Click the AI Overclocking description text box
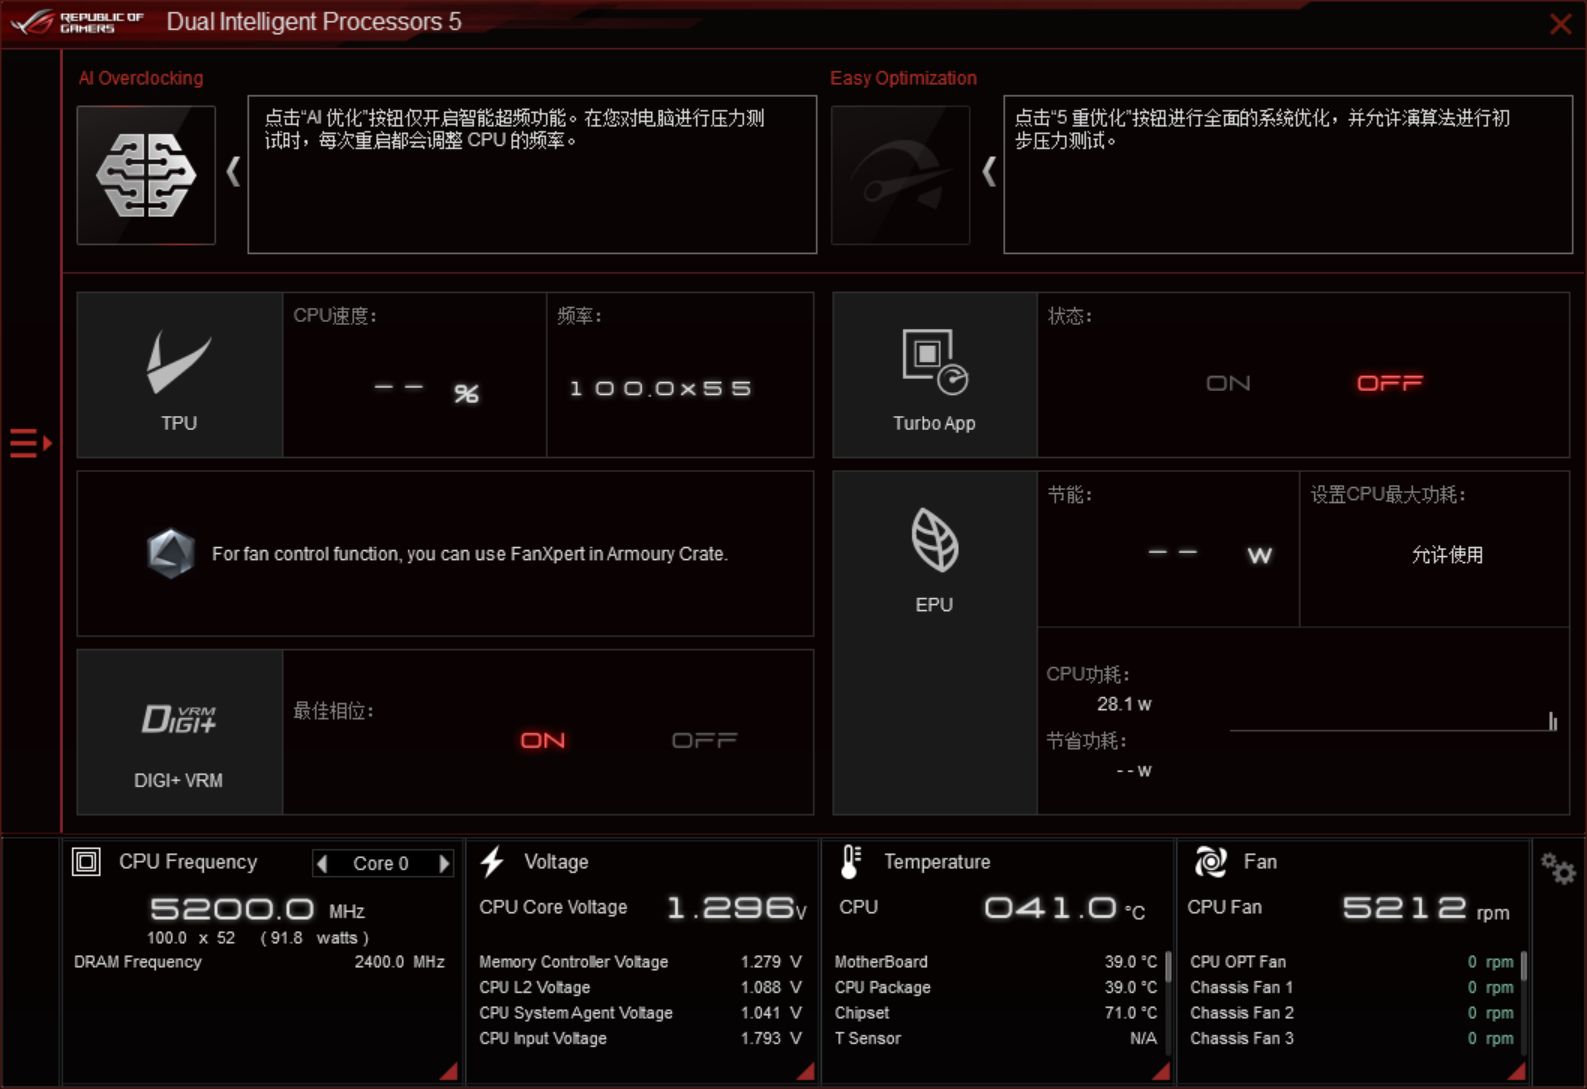Viewport: 1587px width, 1089px height. pyautogui.click(x=532, y=174)
